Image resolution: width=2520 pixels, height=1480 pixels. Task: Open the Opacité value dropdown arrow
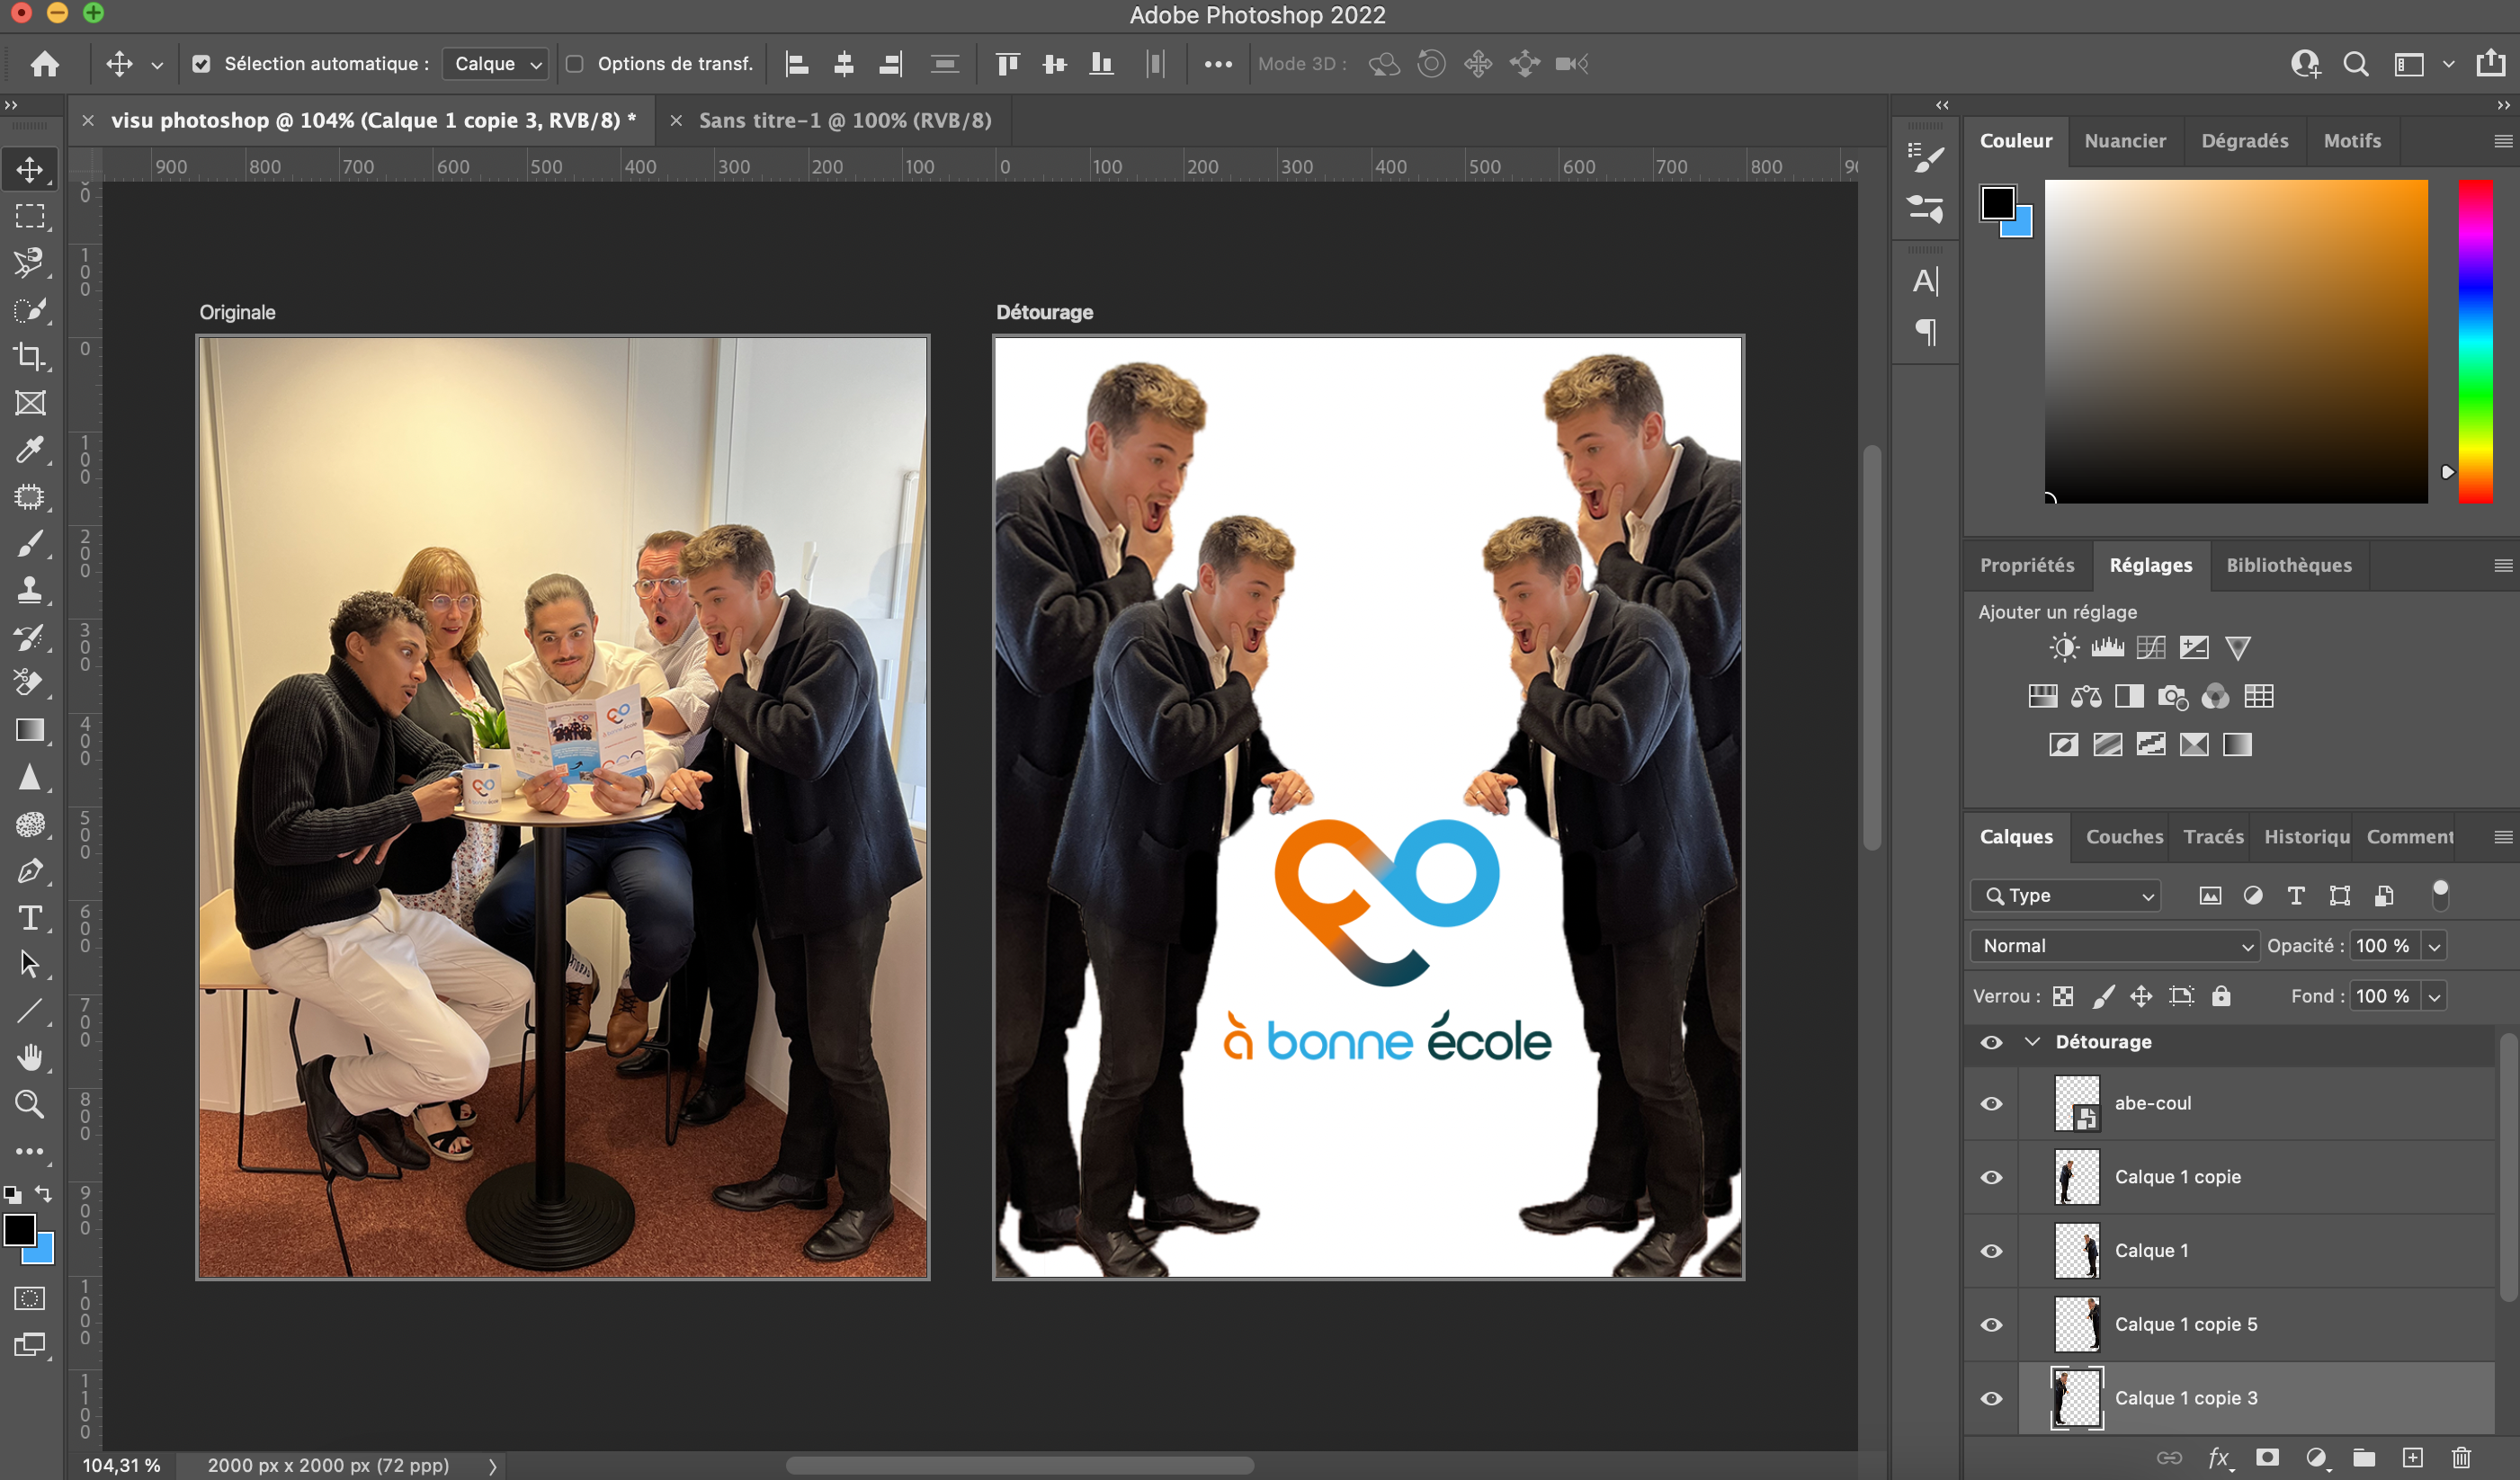pyautogui.click(x=2434, y=946)
